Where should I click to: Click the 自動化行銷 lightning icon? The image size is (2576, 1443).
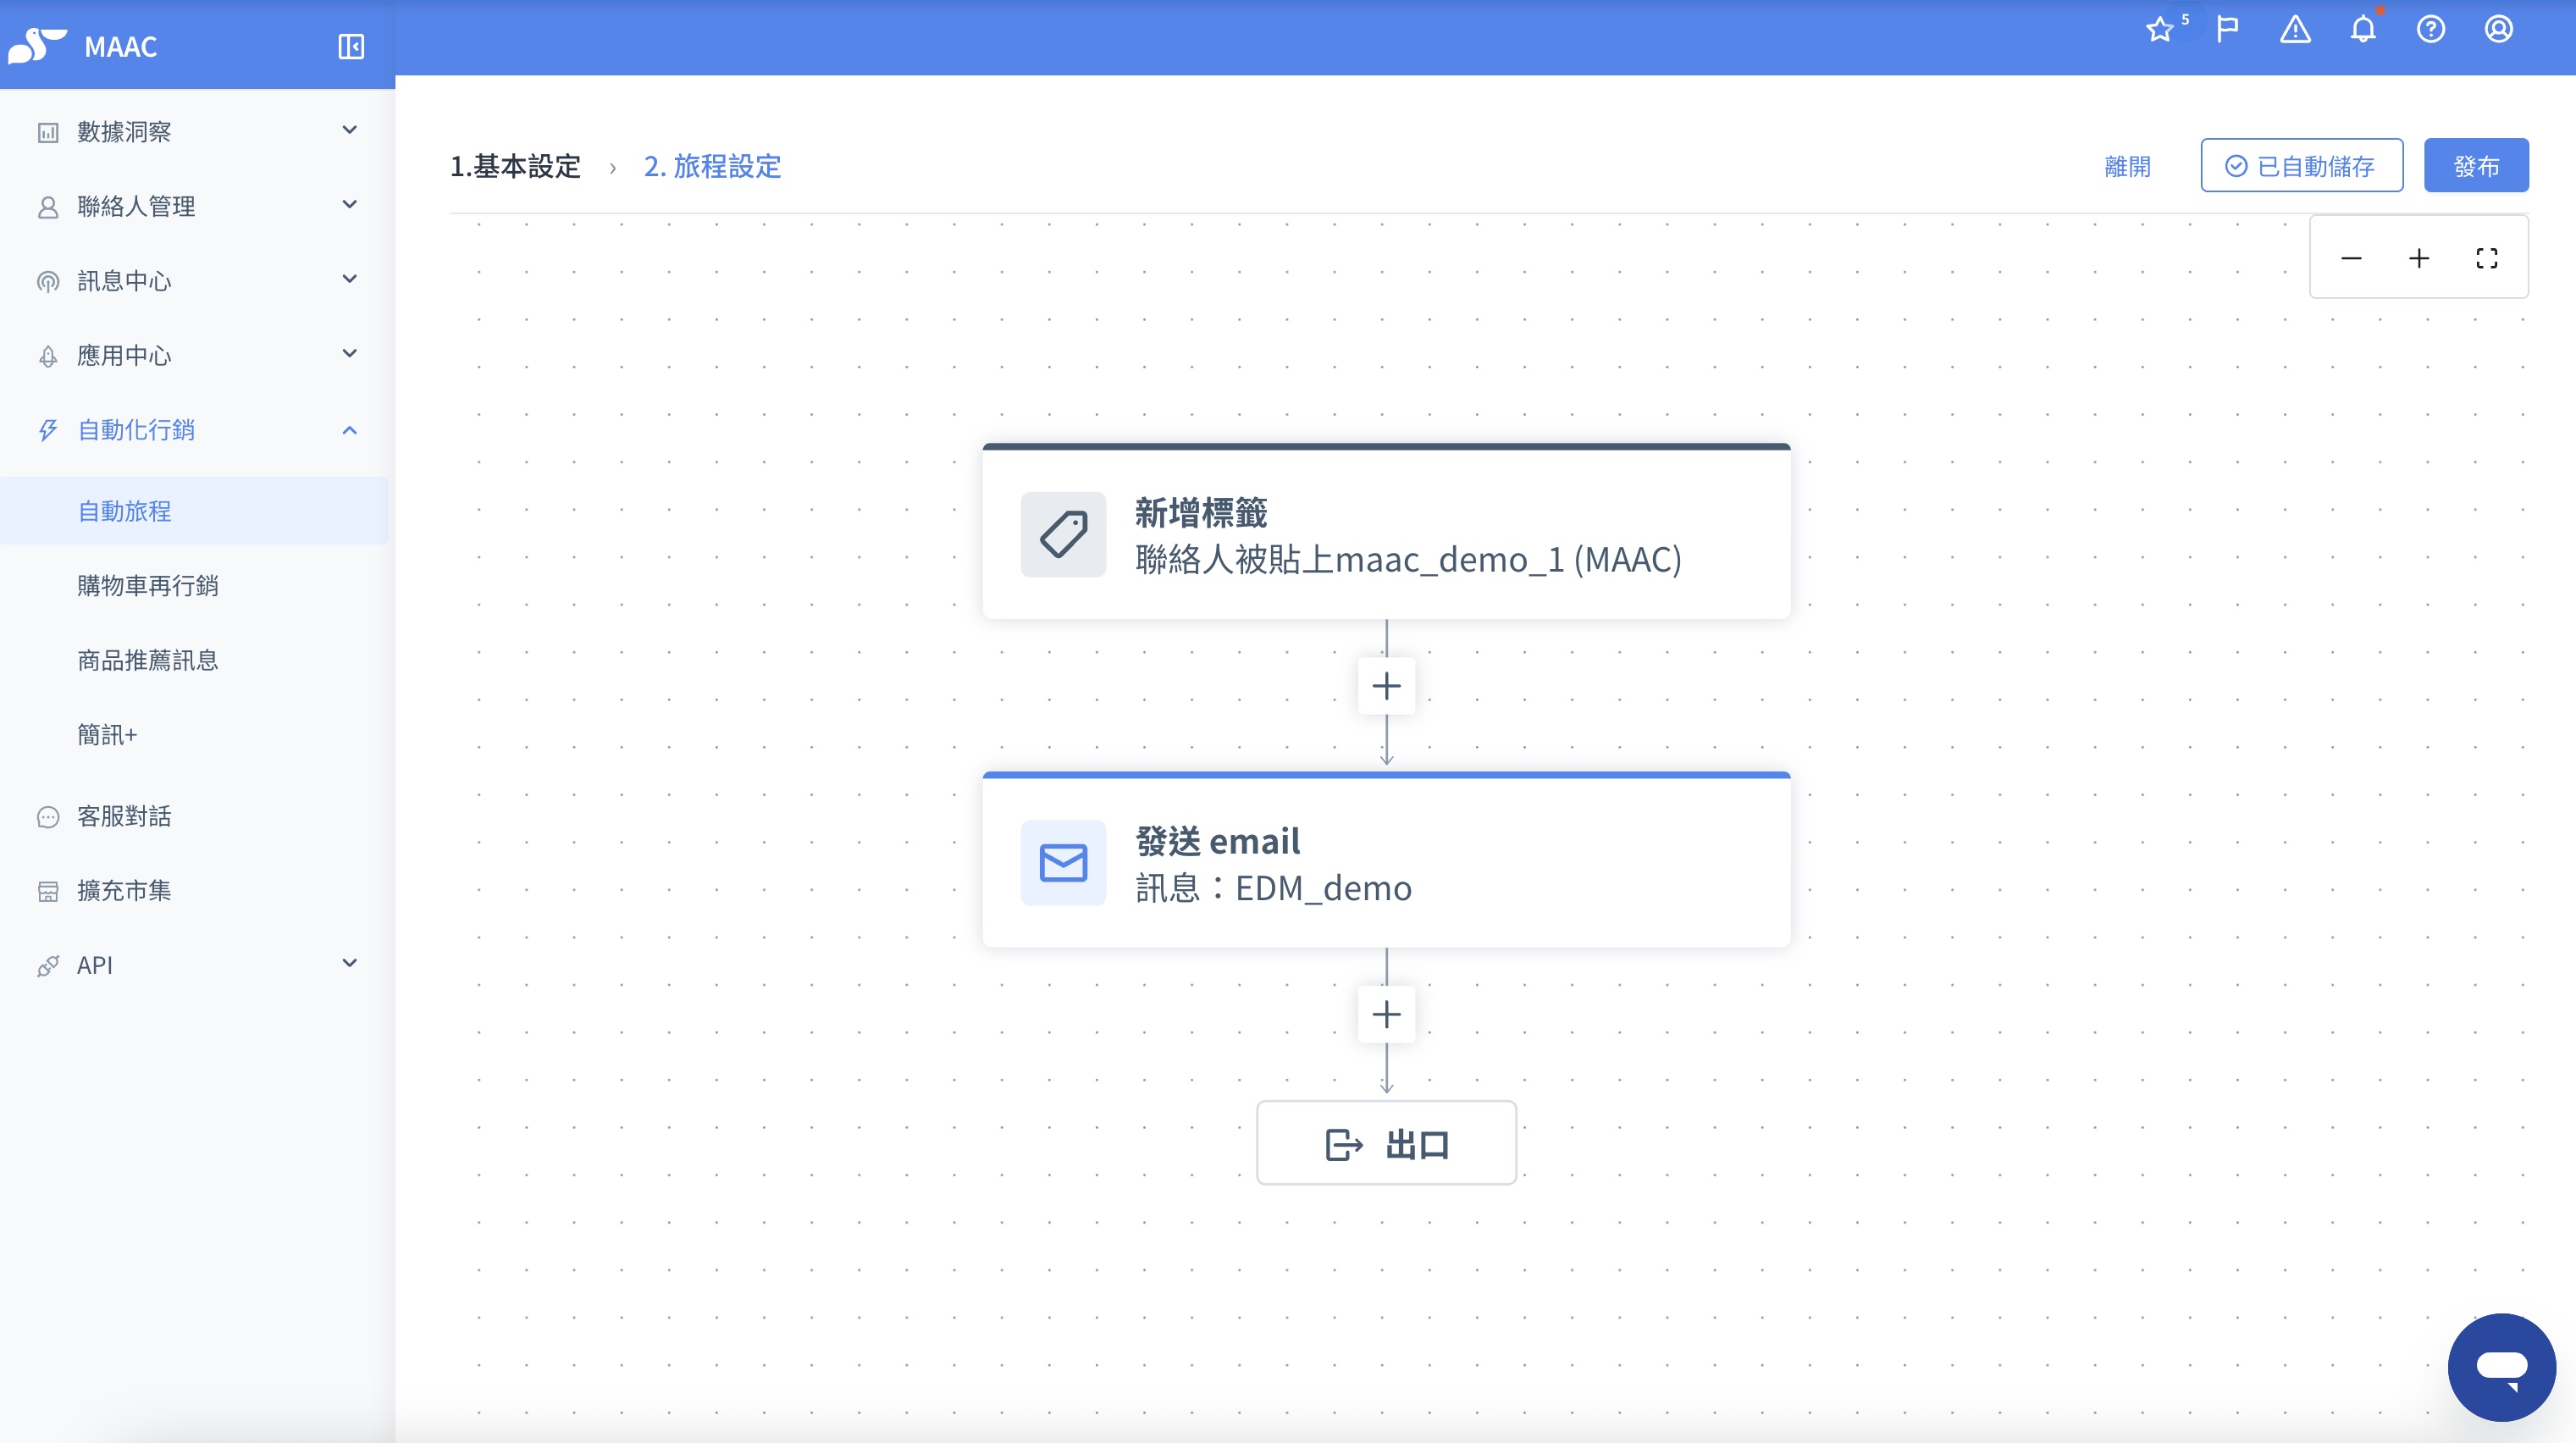(47, 430)
